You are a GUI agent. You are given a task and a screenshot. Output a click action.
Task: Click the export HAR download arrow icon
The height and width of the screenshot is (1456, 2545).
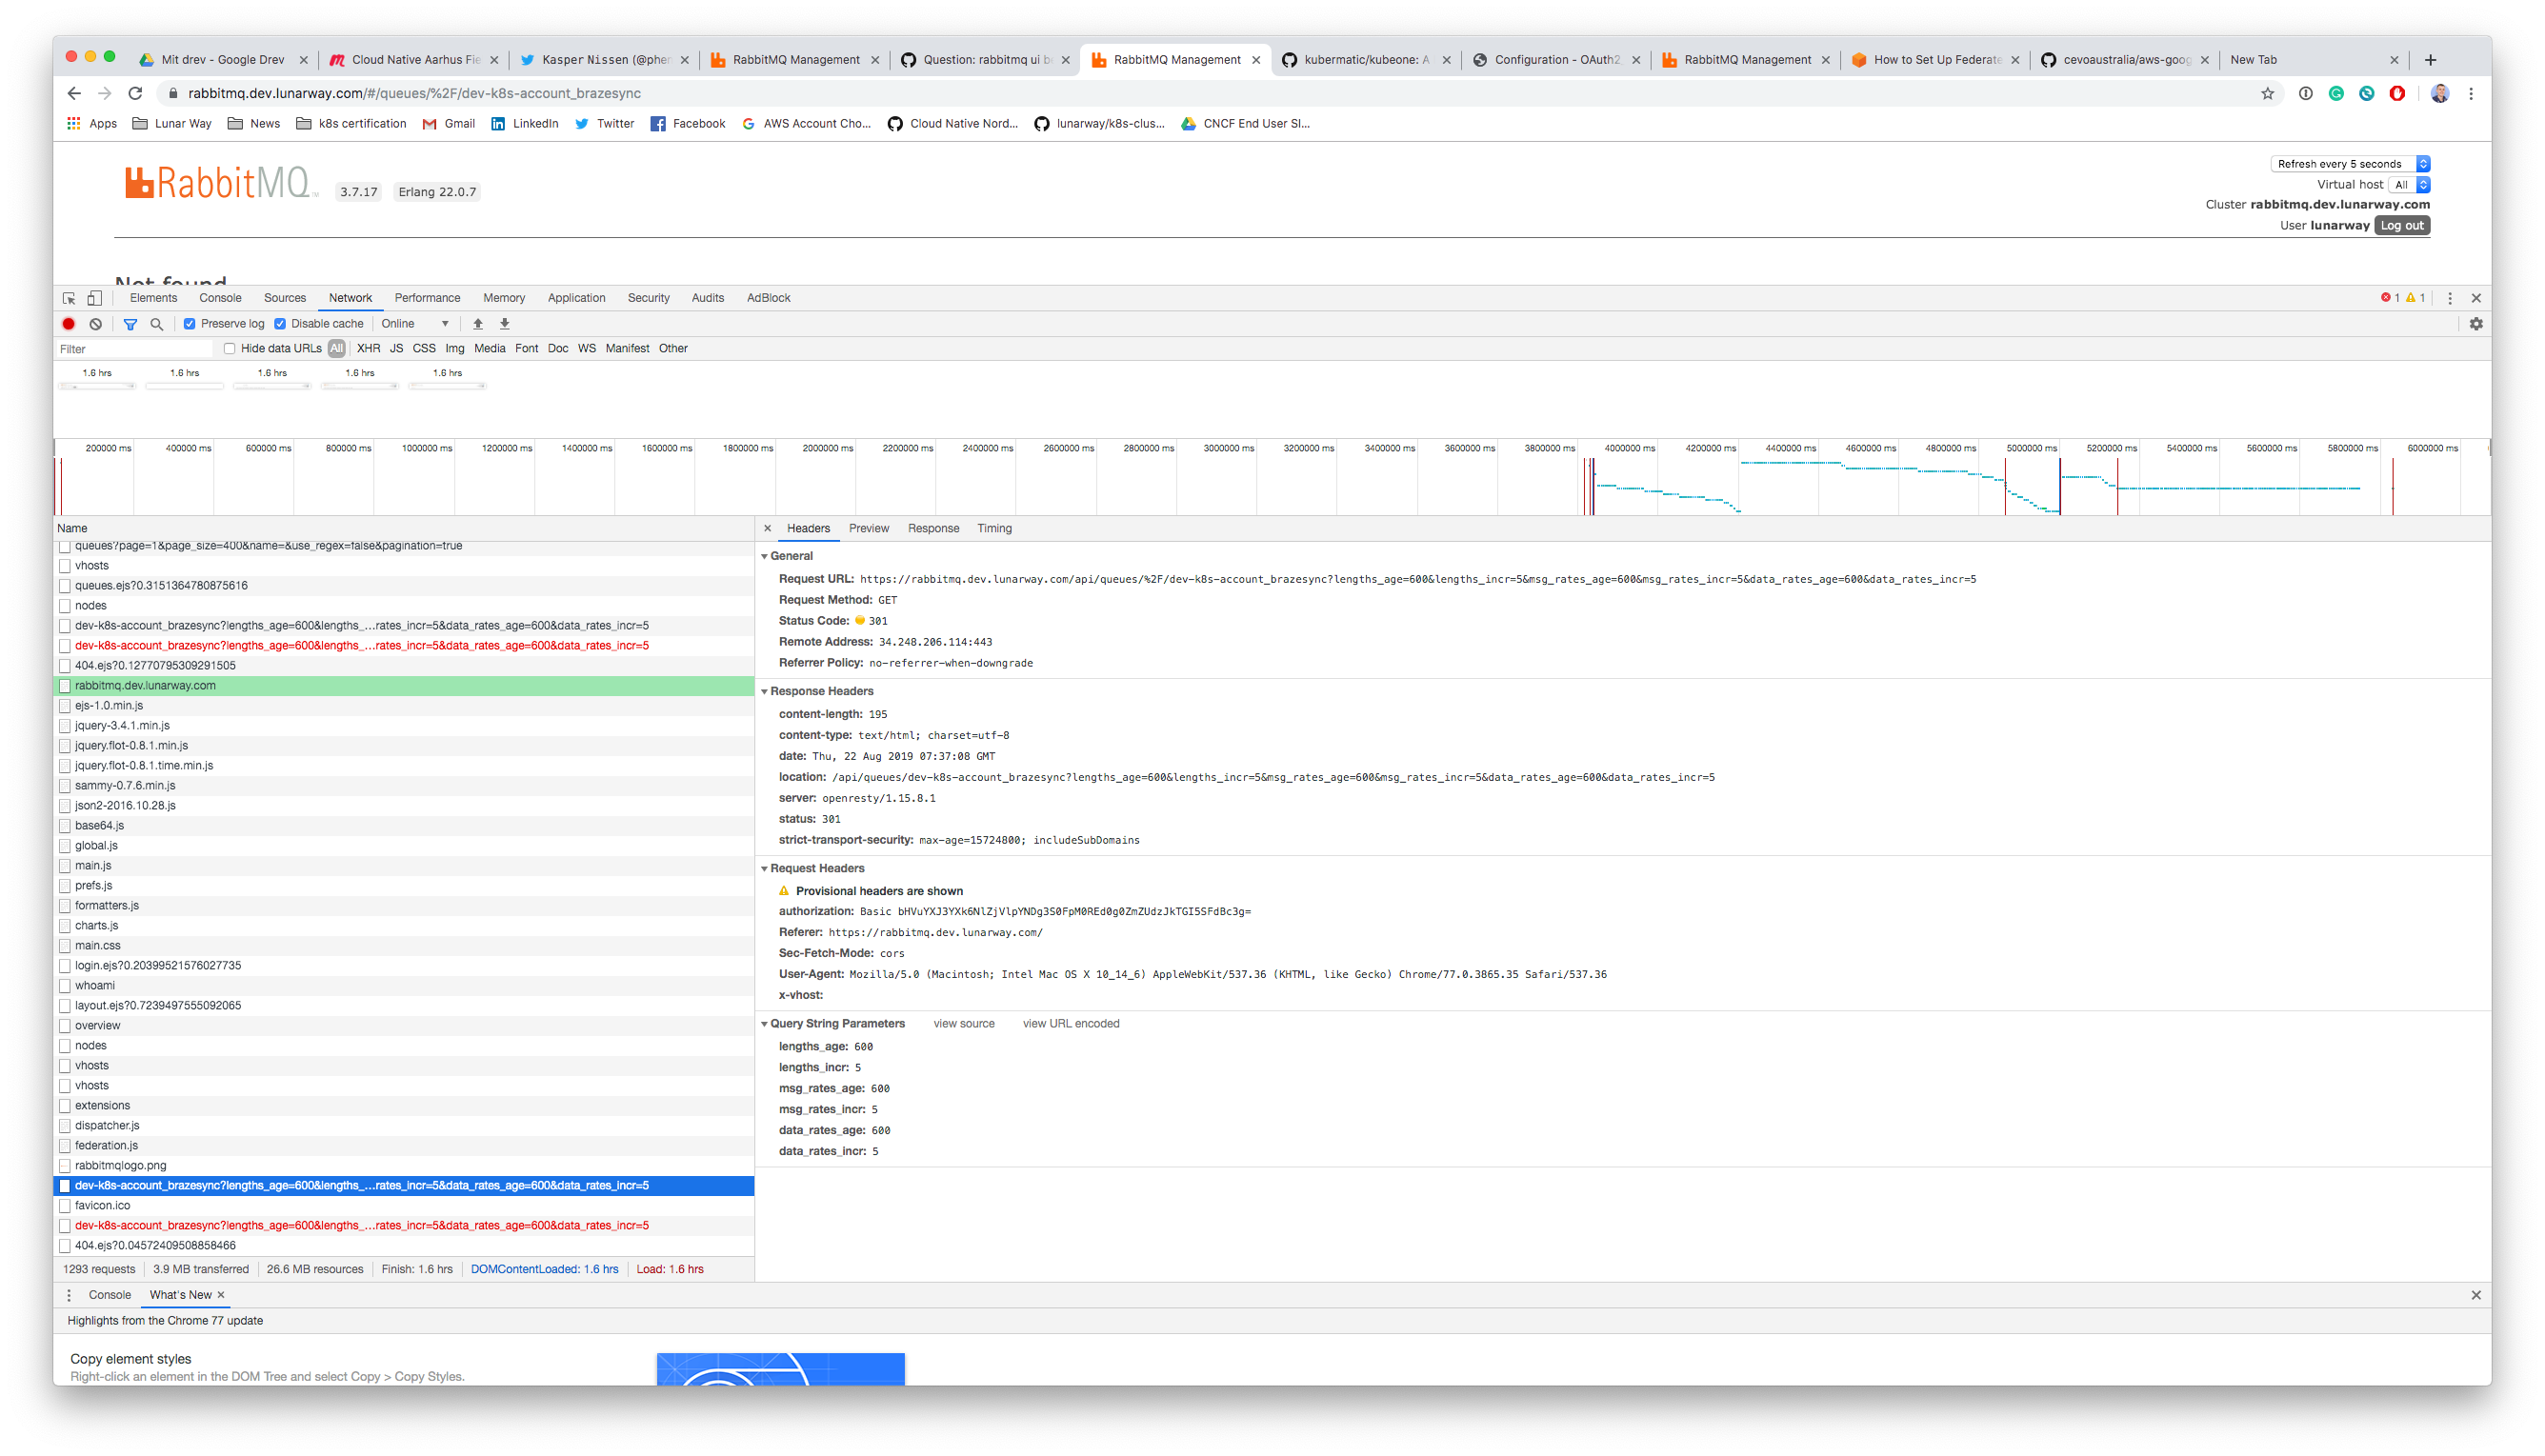505,324
